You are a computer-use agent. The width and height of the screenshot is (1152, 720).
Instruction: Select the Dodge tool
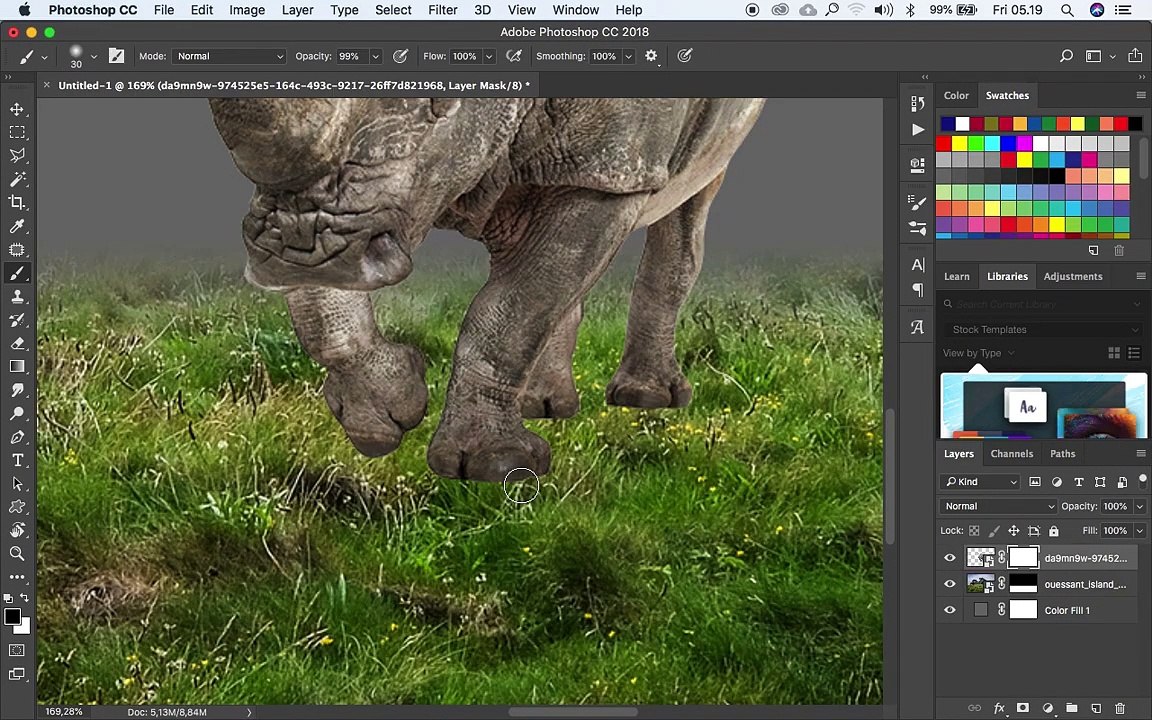click(x=17, y=414)
